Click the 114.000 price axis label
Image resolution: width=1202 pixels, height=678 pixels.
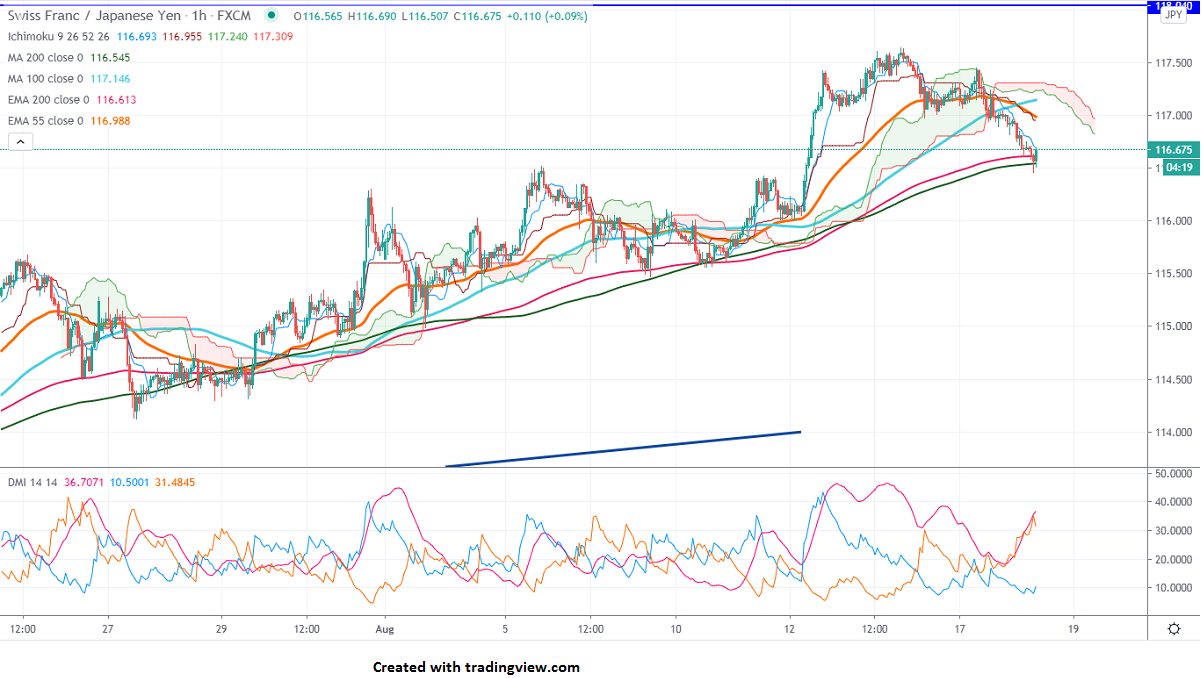coord(1172,432)
